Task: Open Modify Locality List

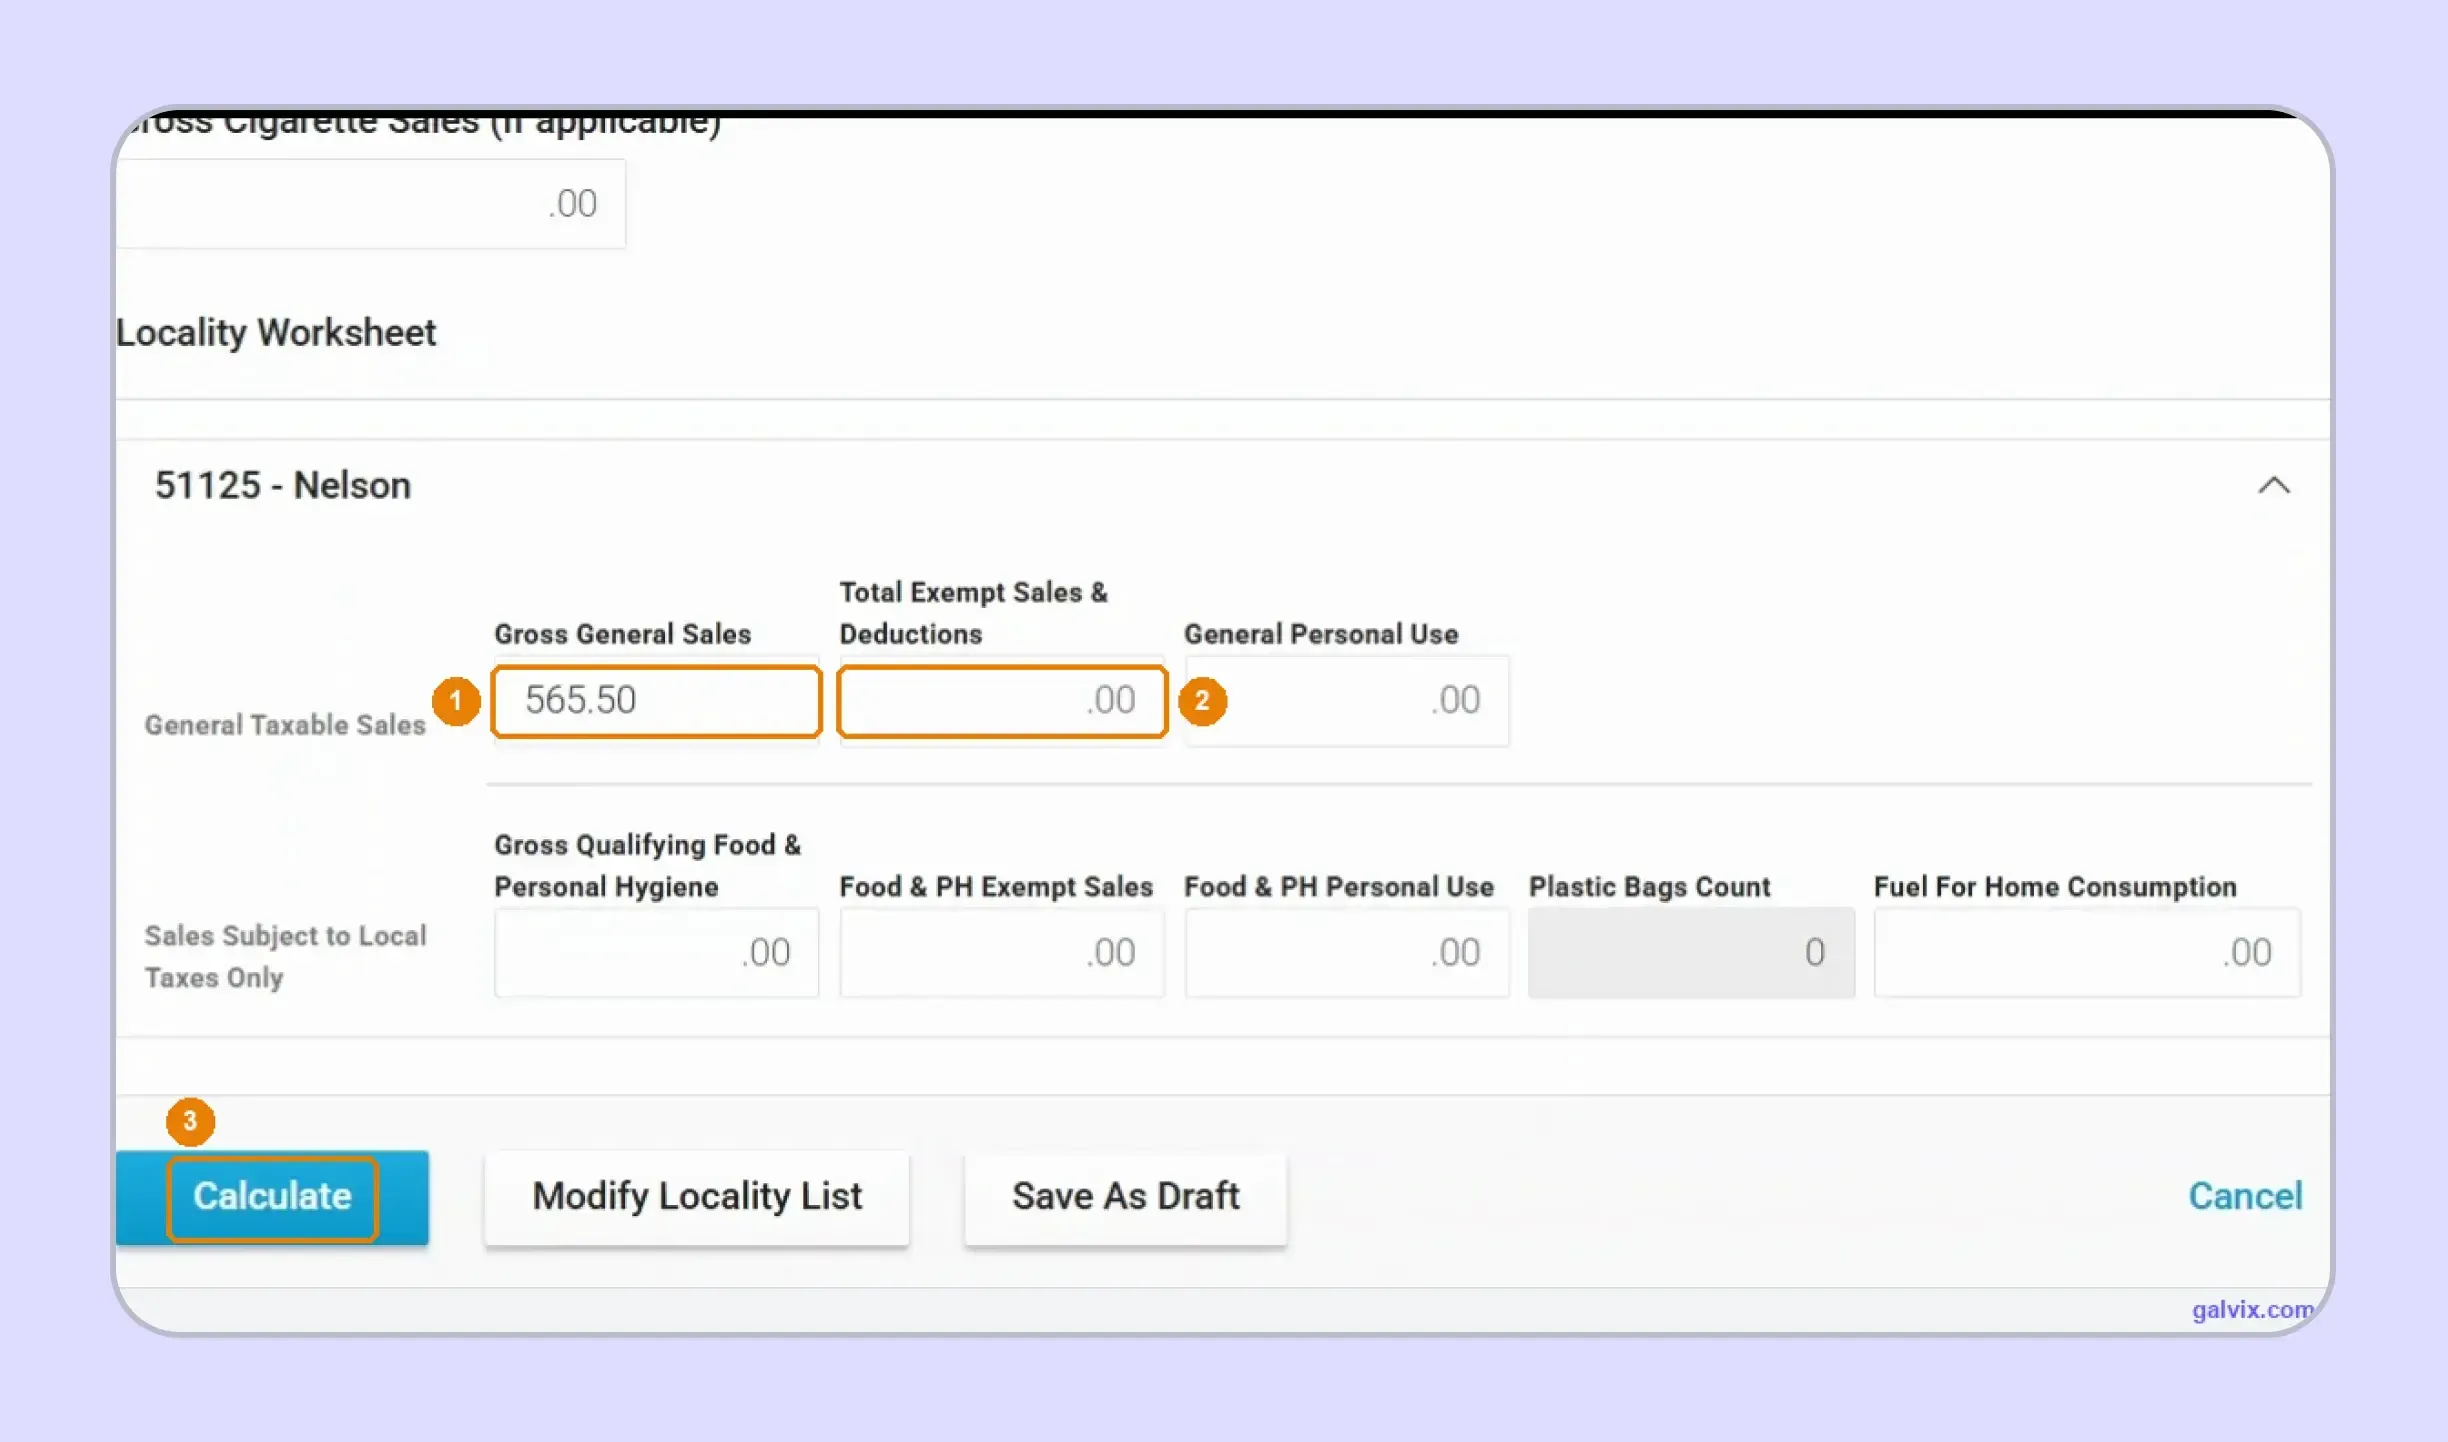Action: (697, 1197)
